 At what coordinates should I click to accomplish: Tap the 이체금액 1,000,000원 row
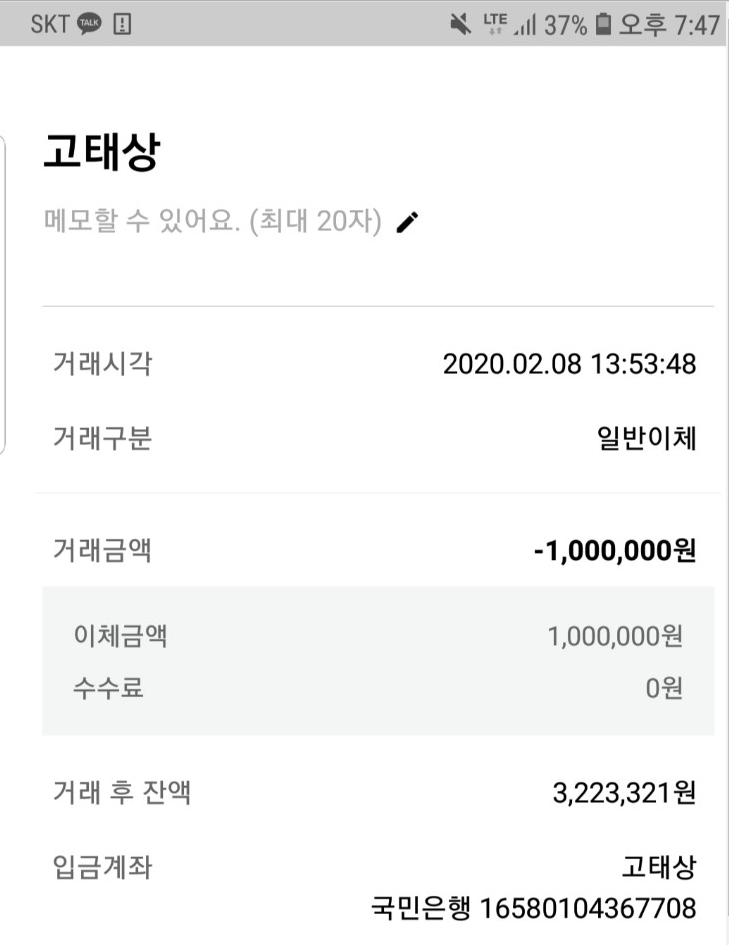click(x=378, y=636)
